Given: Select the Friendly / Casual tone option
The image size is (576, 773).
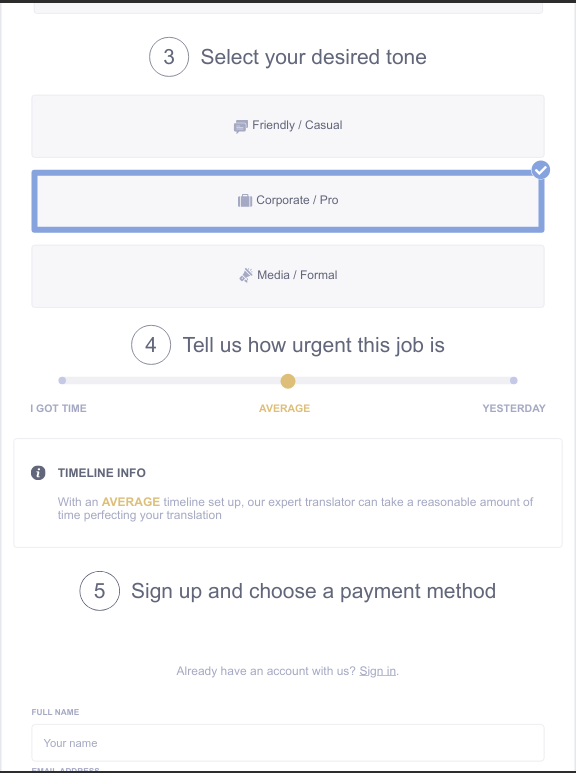Looking at the screenshot, I should click(288, 126).
